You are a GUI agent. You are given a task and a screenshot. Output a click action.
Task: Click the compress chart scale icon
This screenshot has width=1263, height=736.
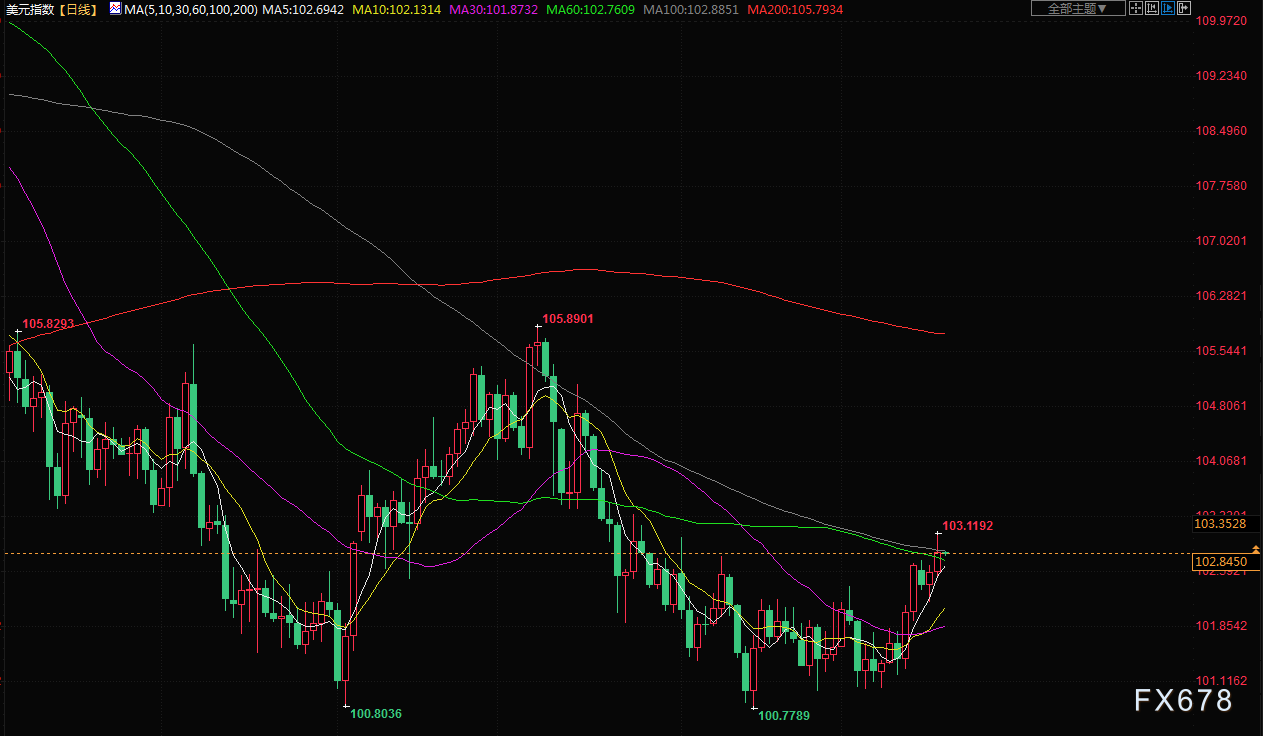click(x=1152, y=8)
